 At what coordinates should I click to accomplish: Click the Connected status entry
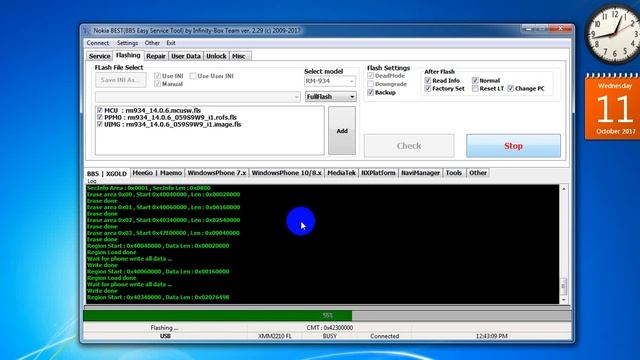coord(384,336)
